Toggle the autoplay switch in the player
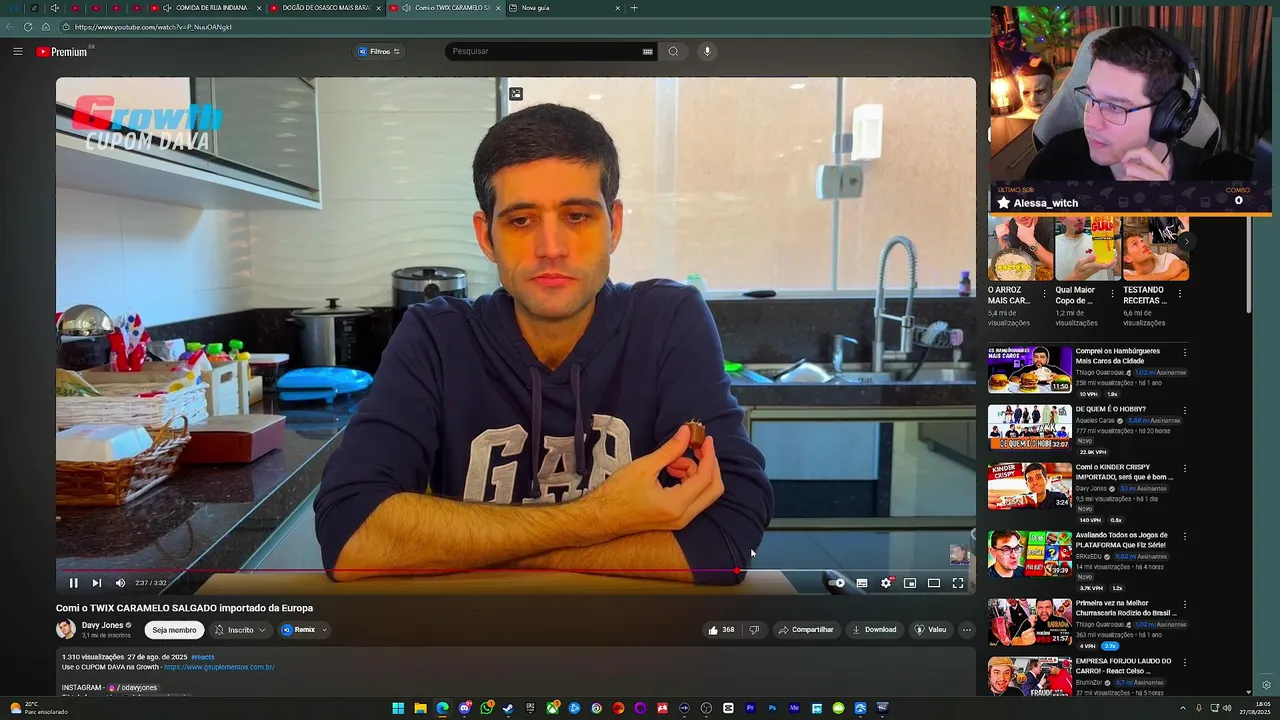The image size is (1280, 720). [837, 583]
